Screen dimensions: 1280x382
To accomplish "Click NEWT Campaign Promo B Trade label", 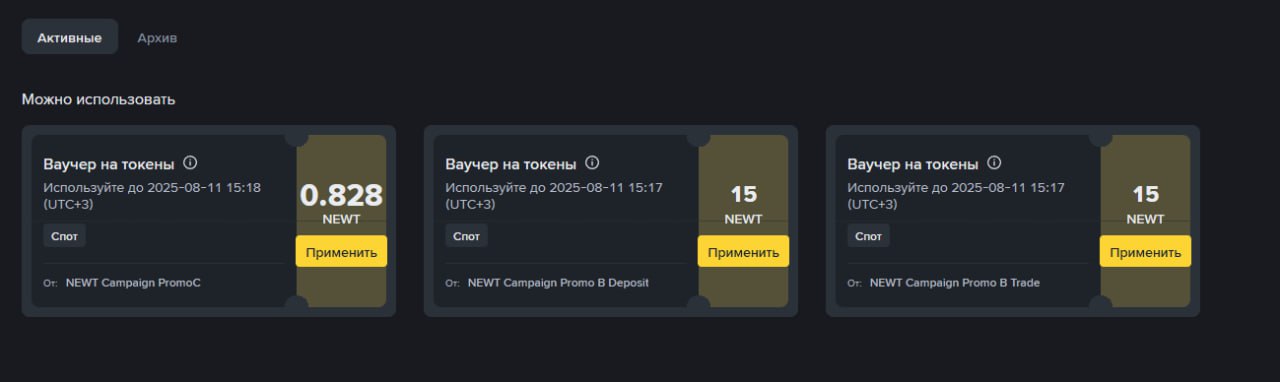I will (955, 283).
